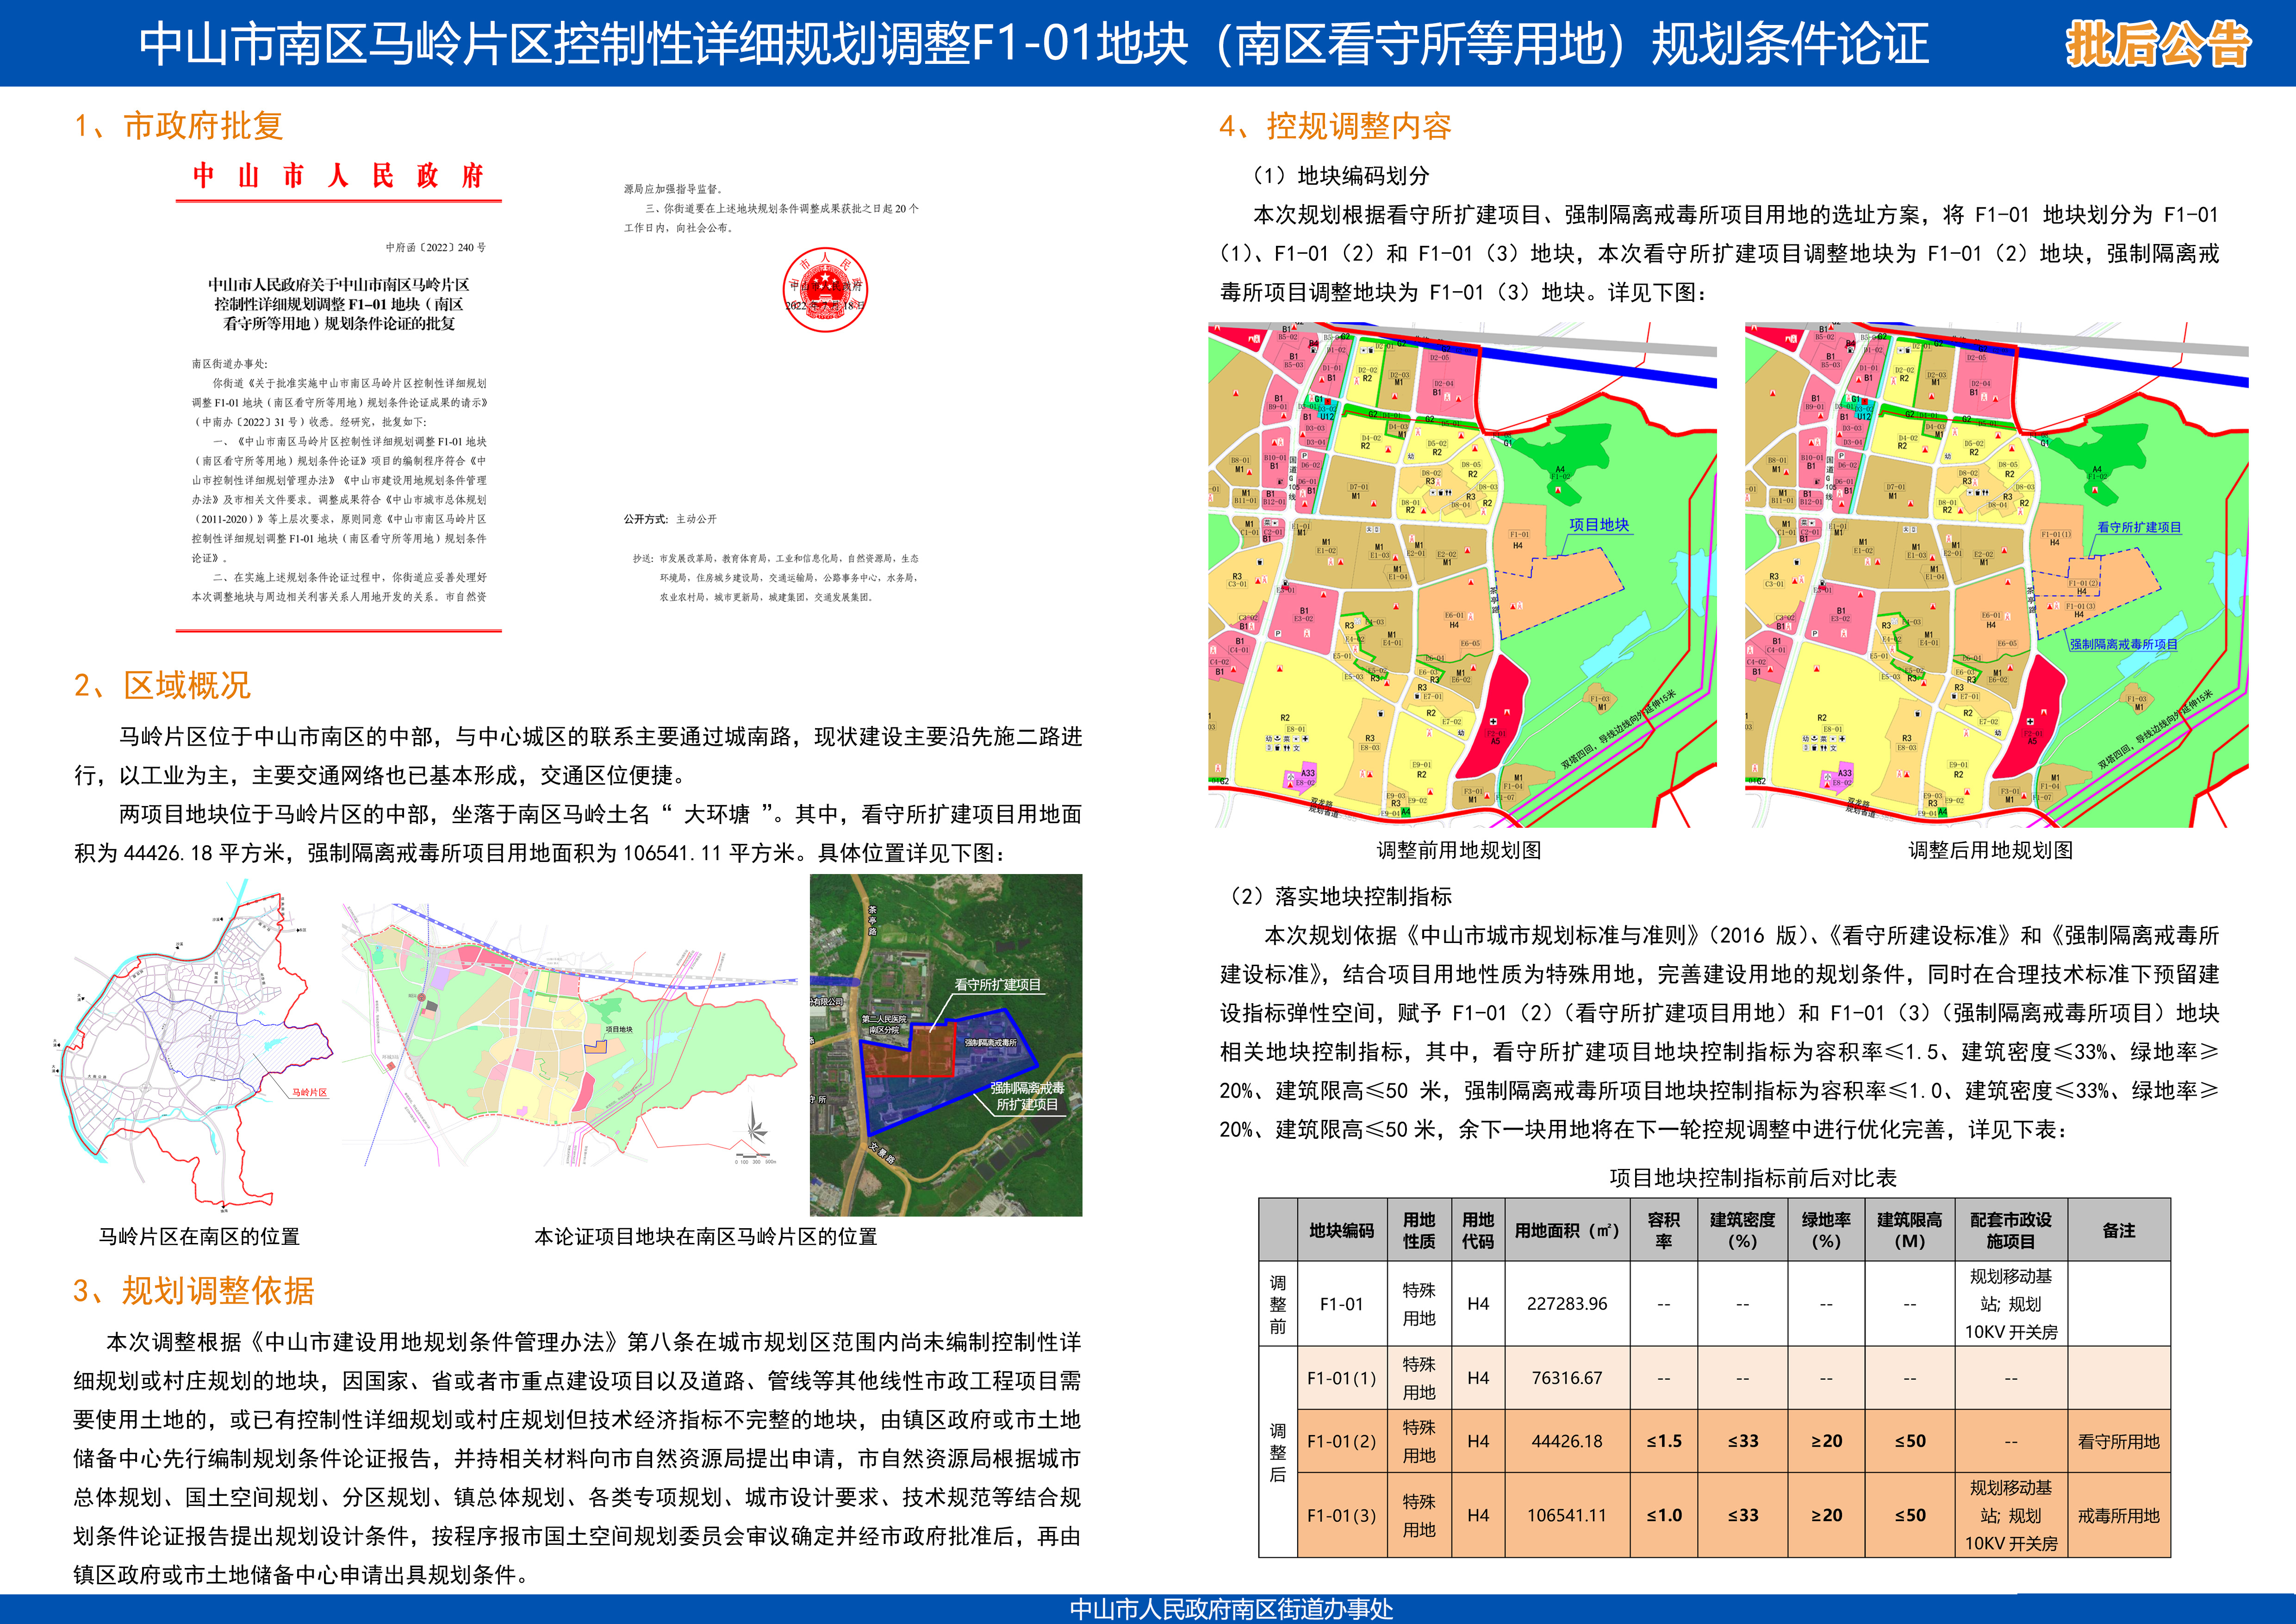
Task: Click the 用地性质 column header
Action: 1419,1231
